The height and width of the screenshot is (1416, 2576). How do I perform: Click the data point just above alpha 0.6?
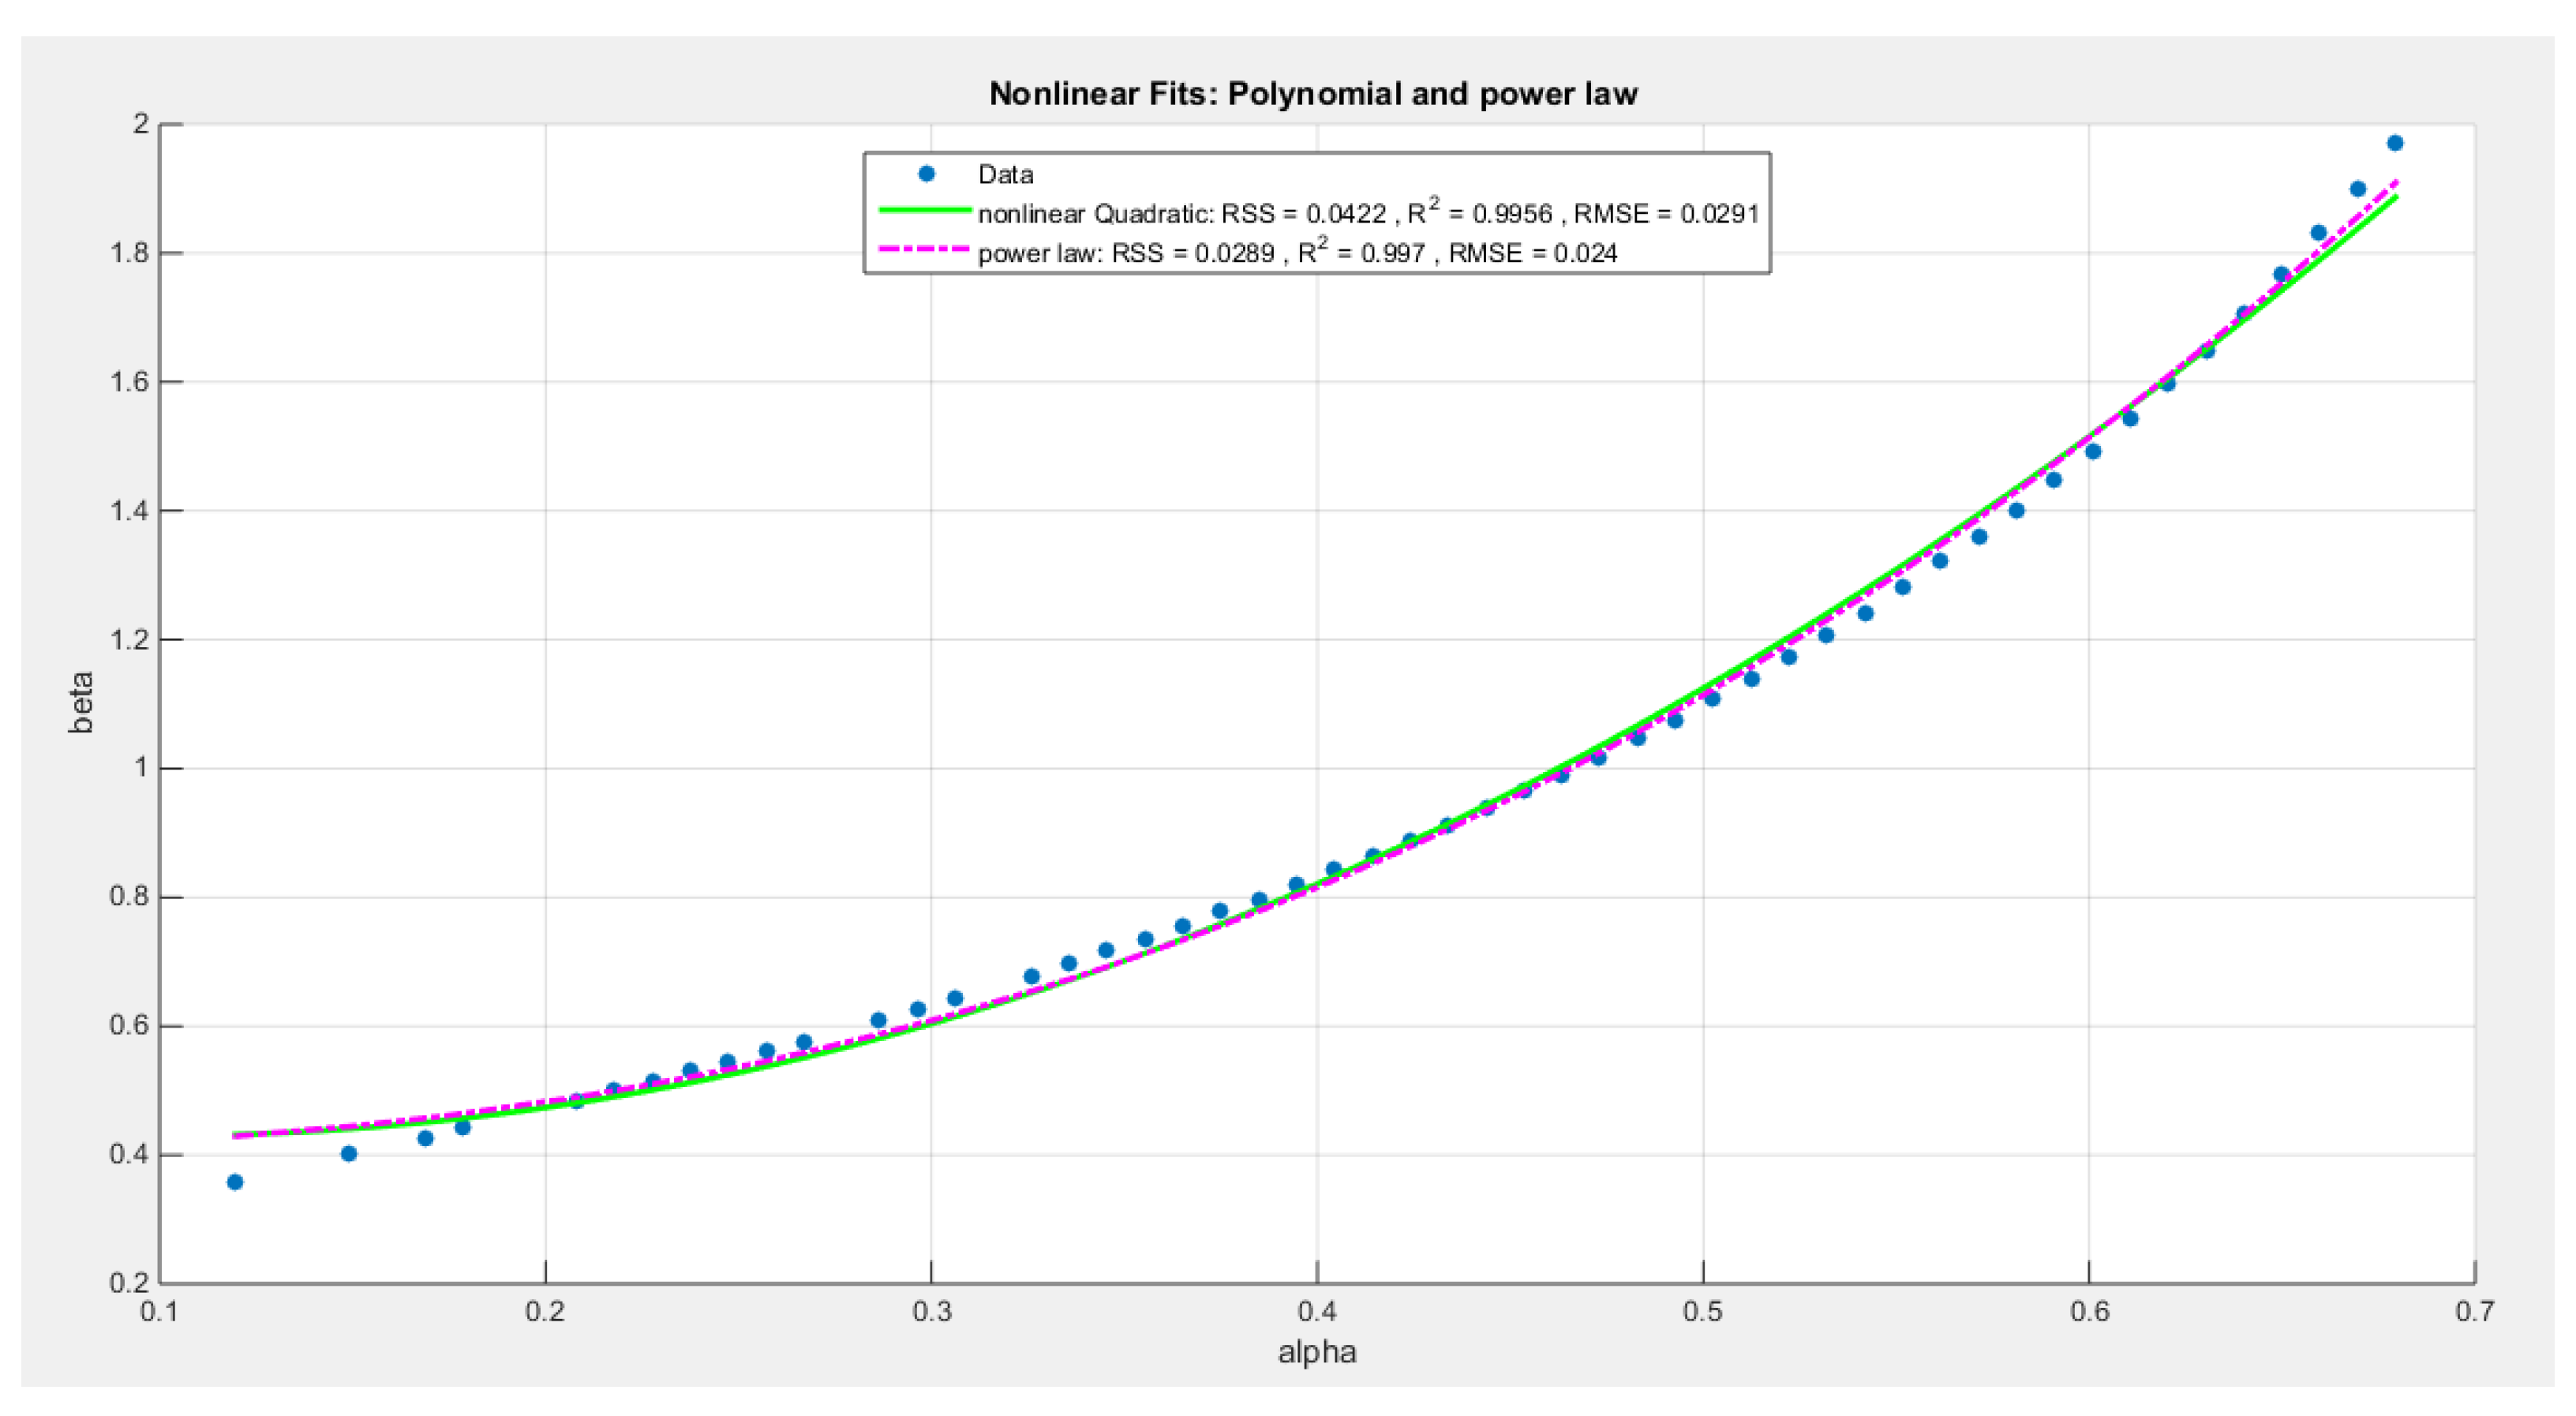(2093, 451)
